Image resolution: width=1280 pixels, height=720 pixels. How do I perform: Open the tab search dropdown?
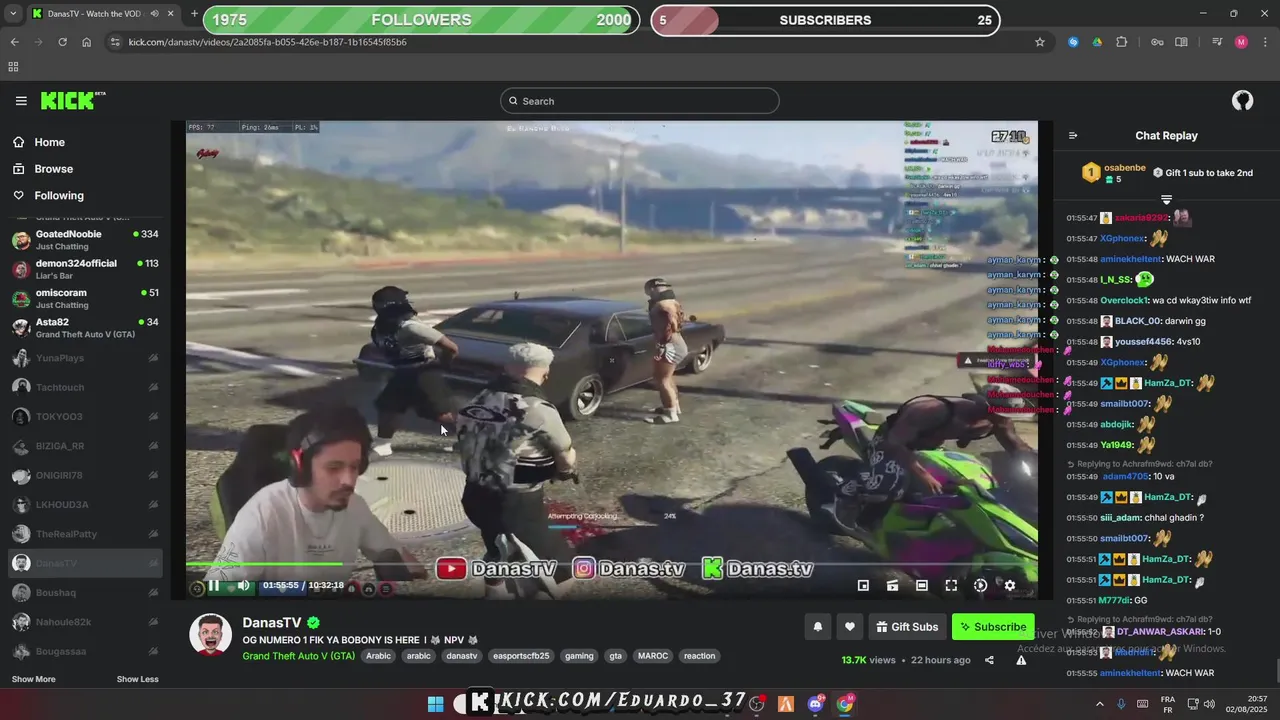[x=12, y=14]
